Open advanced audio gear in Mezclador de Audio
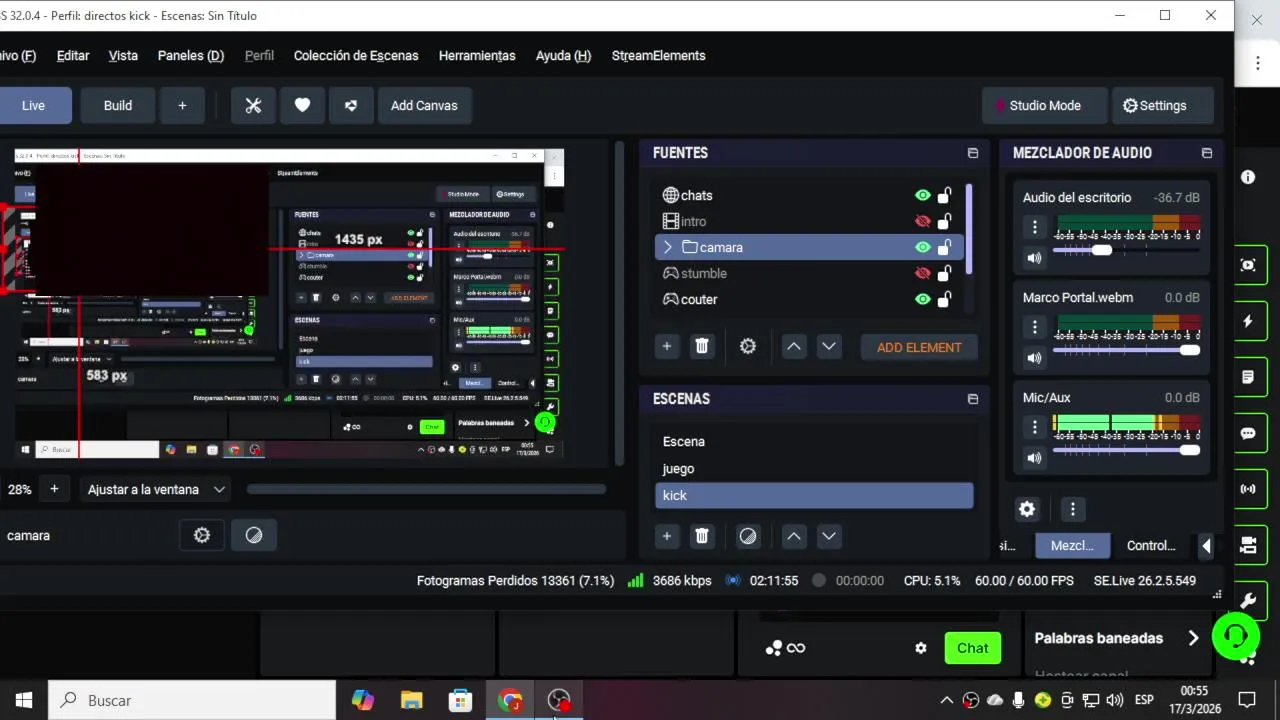This screenshot has height=720, width=1280. point(1027,509)
